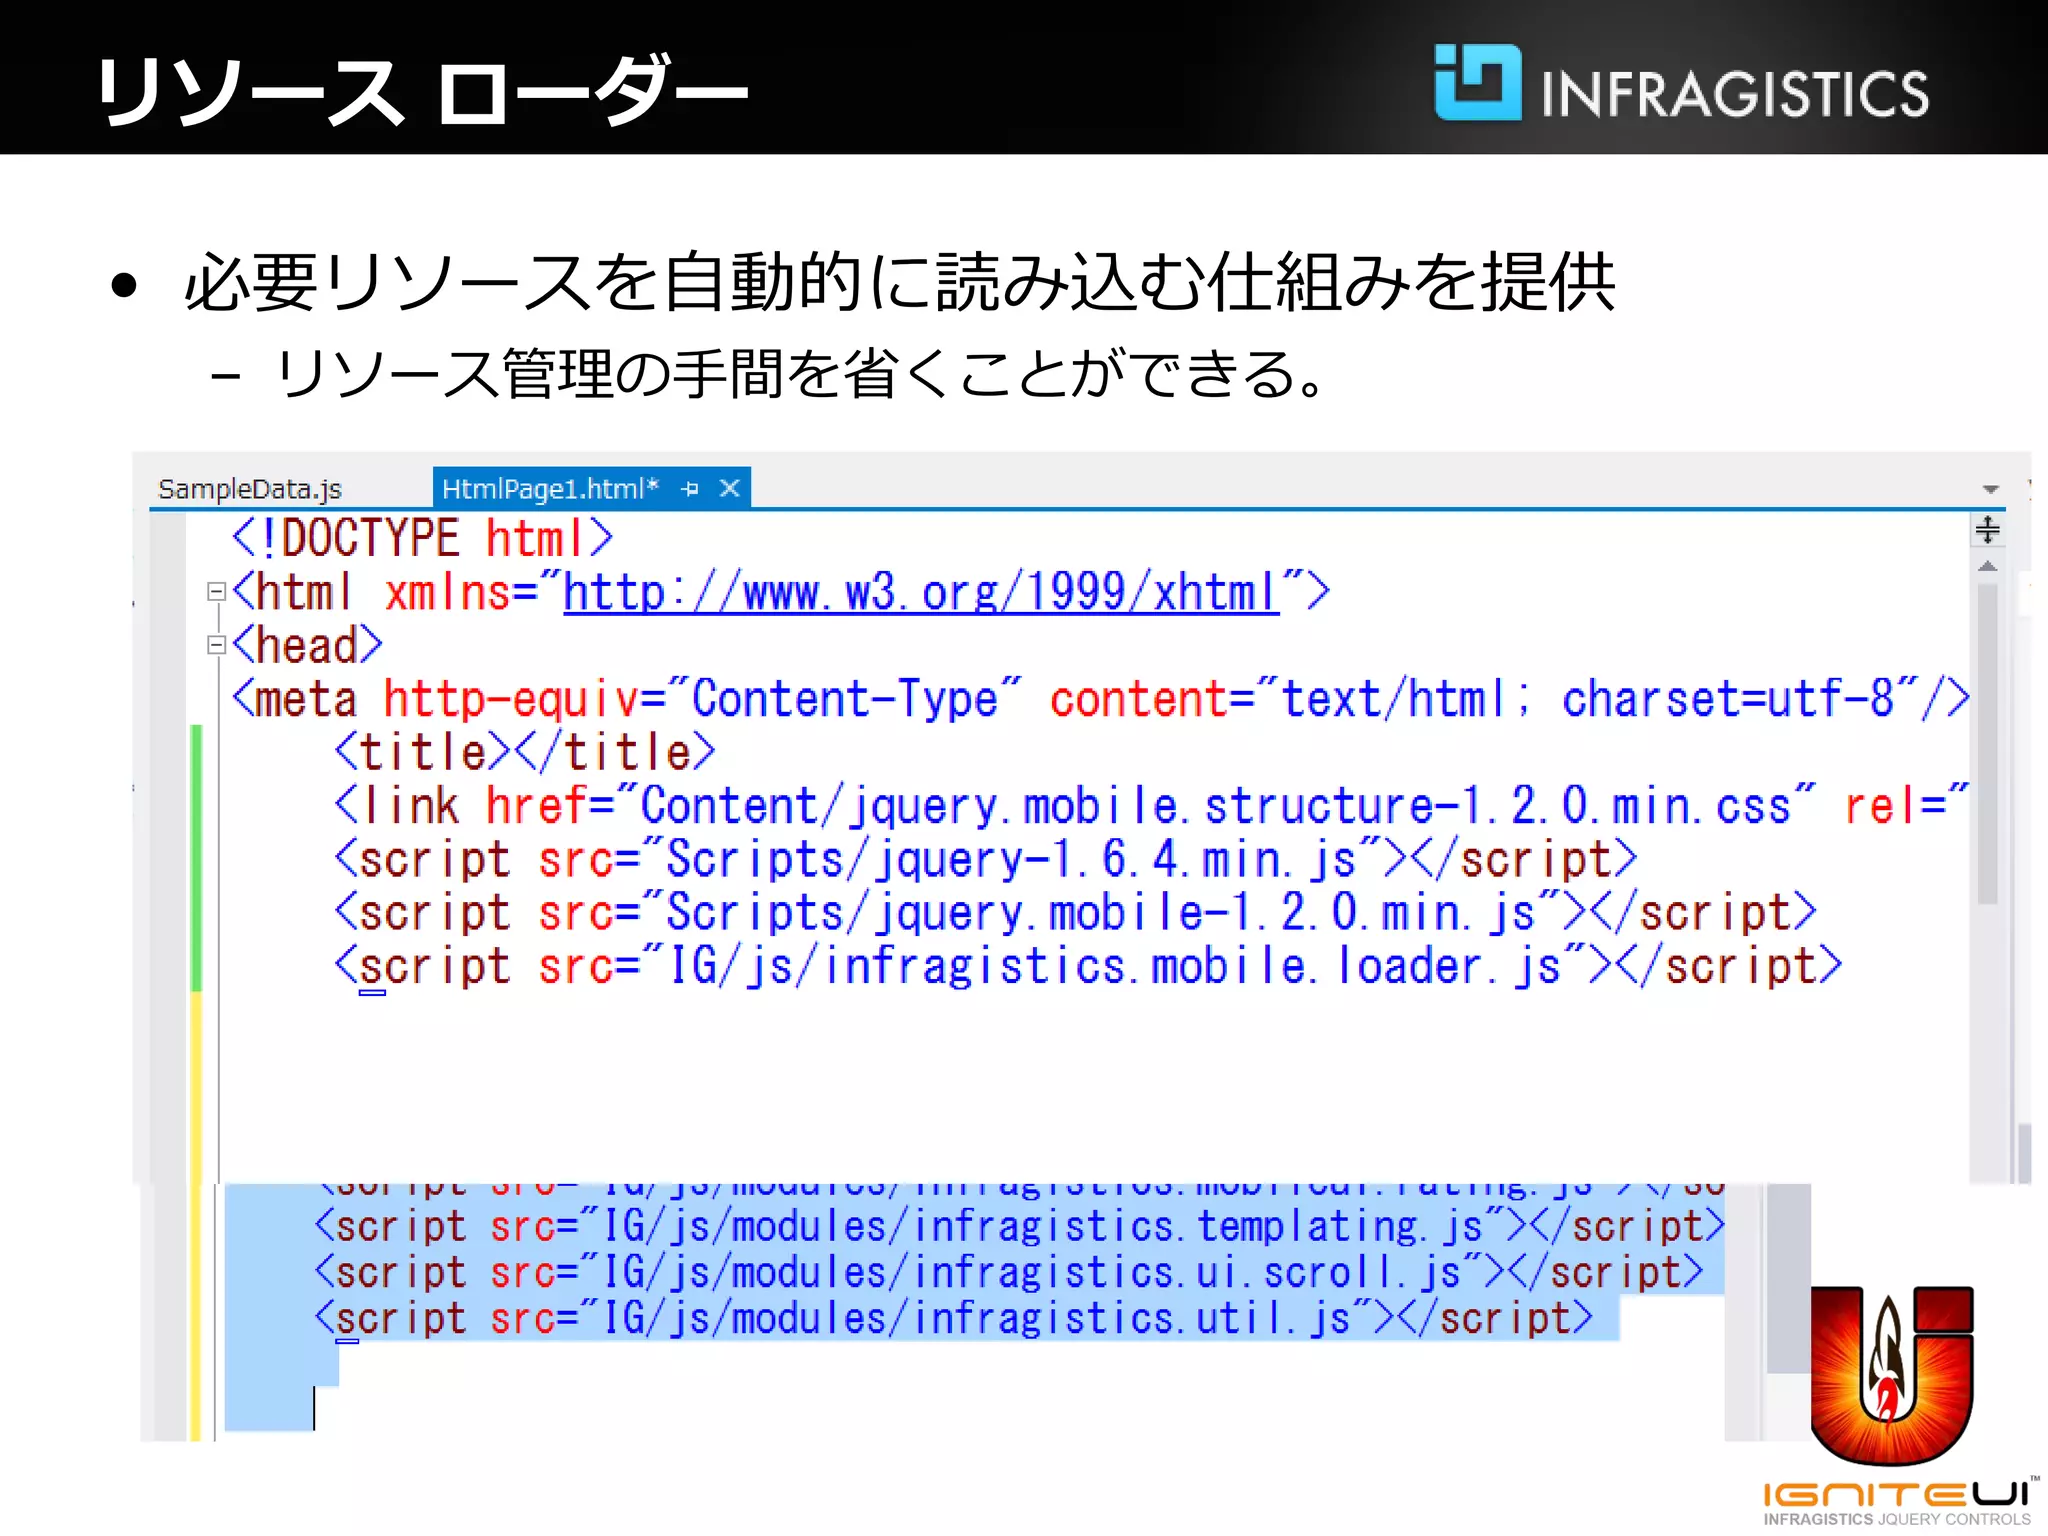2048x1536 pixels.
Task: Click the infragistics.mobile.loader.js script line
Action: pyautogui.click(x=1088, y=967)
